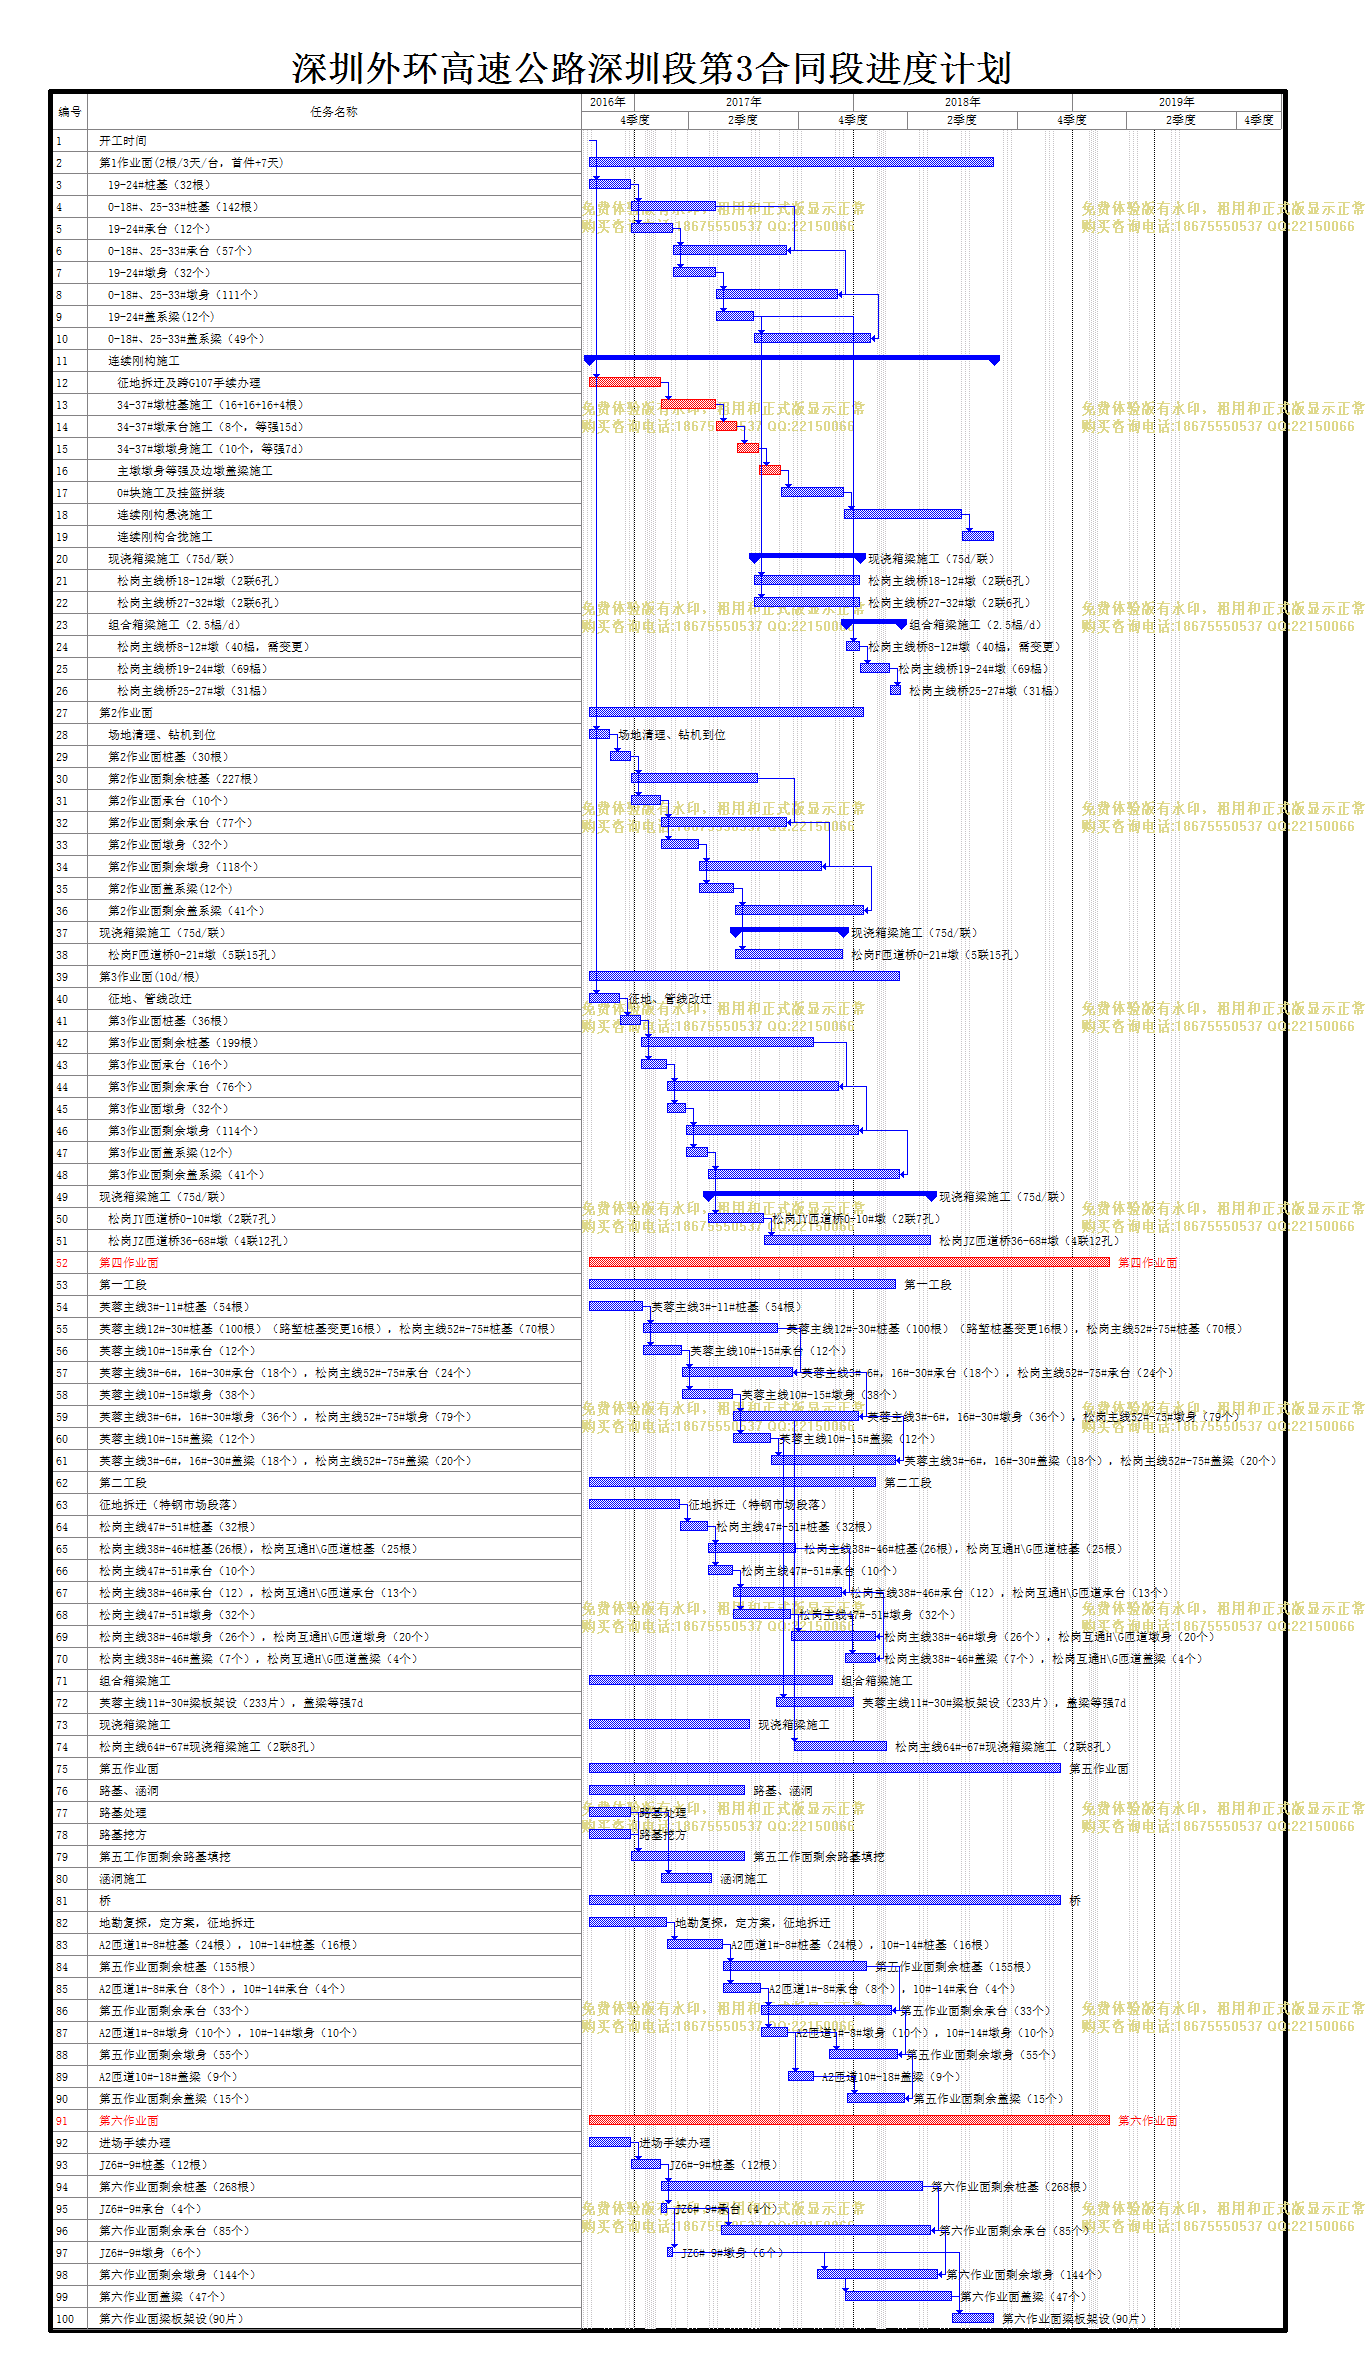Click the long red Gantt bar for 第六作业面
The height and width of the screenshot is (2379, 1365).
click(849, 2120)
